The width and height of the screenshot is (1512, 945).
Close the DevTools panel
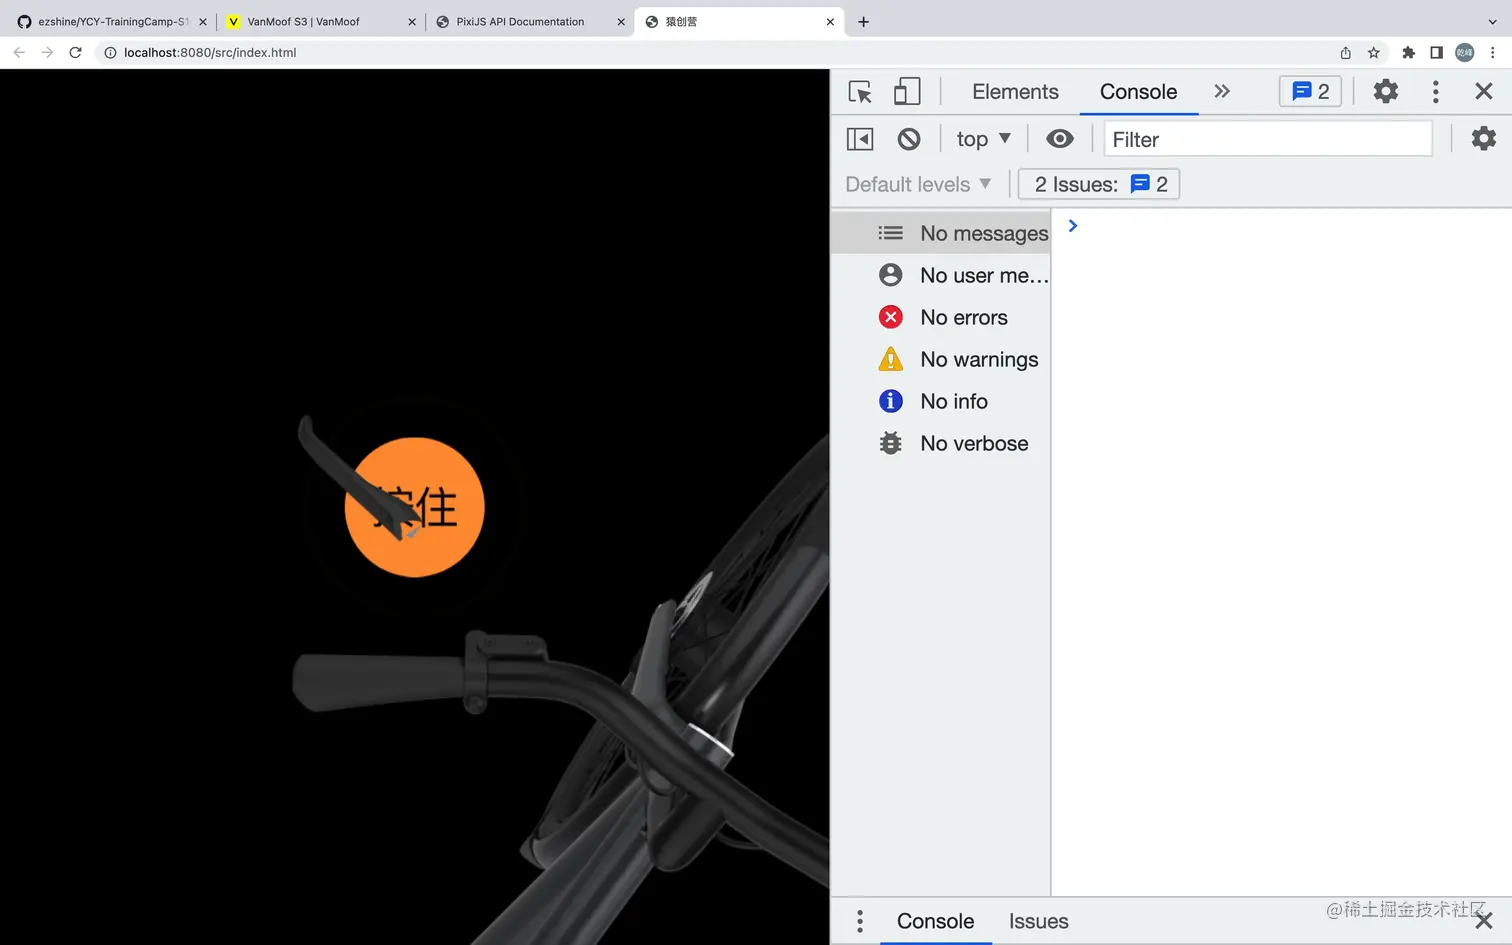(x=1484, y=91)
